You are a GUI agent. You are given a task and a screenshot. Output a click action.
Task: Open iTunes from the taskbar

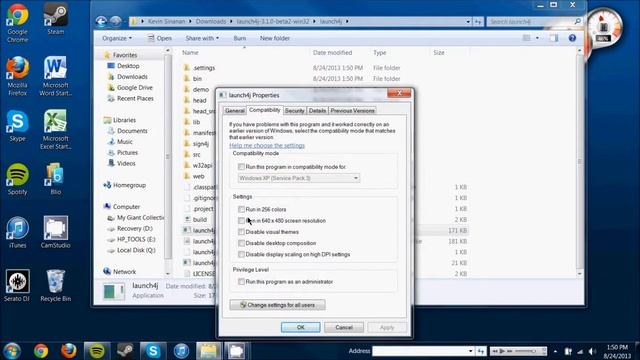pyautogui.click(x=181, y=351)
